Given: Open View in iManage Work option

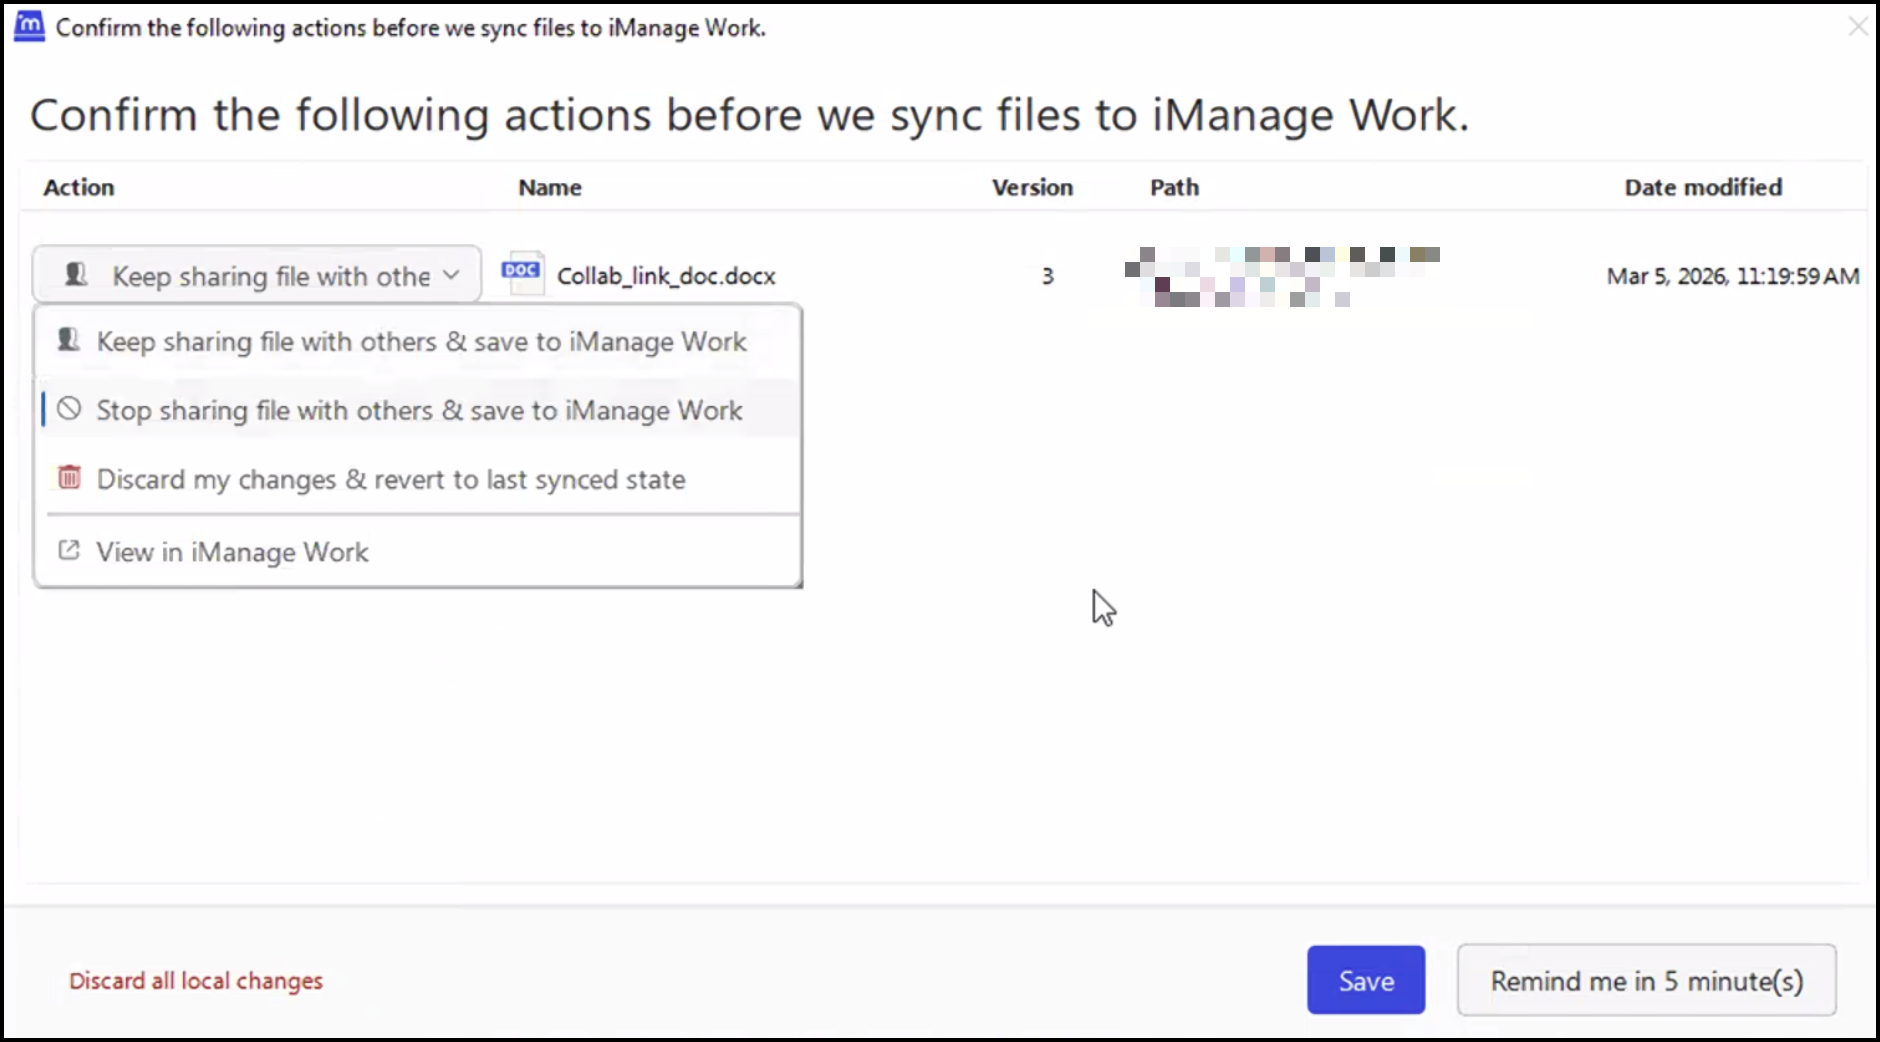Looking at the screenshot, I should point(232,552).
